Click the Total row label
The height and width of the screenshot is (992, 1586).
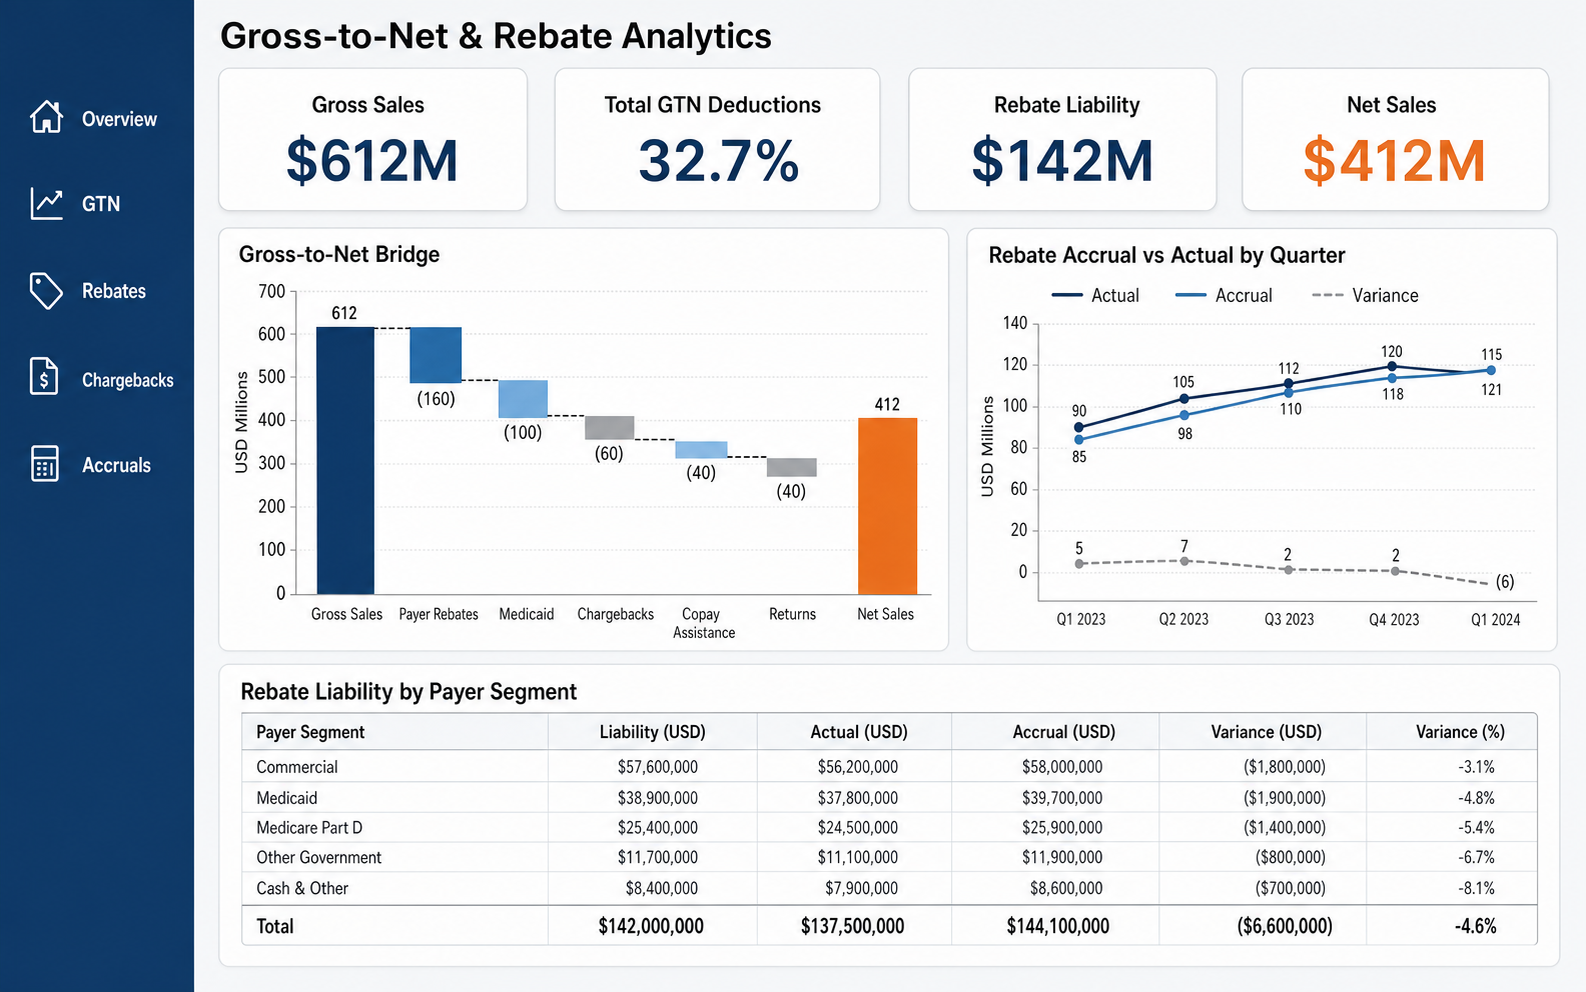[x=275, y=926]
